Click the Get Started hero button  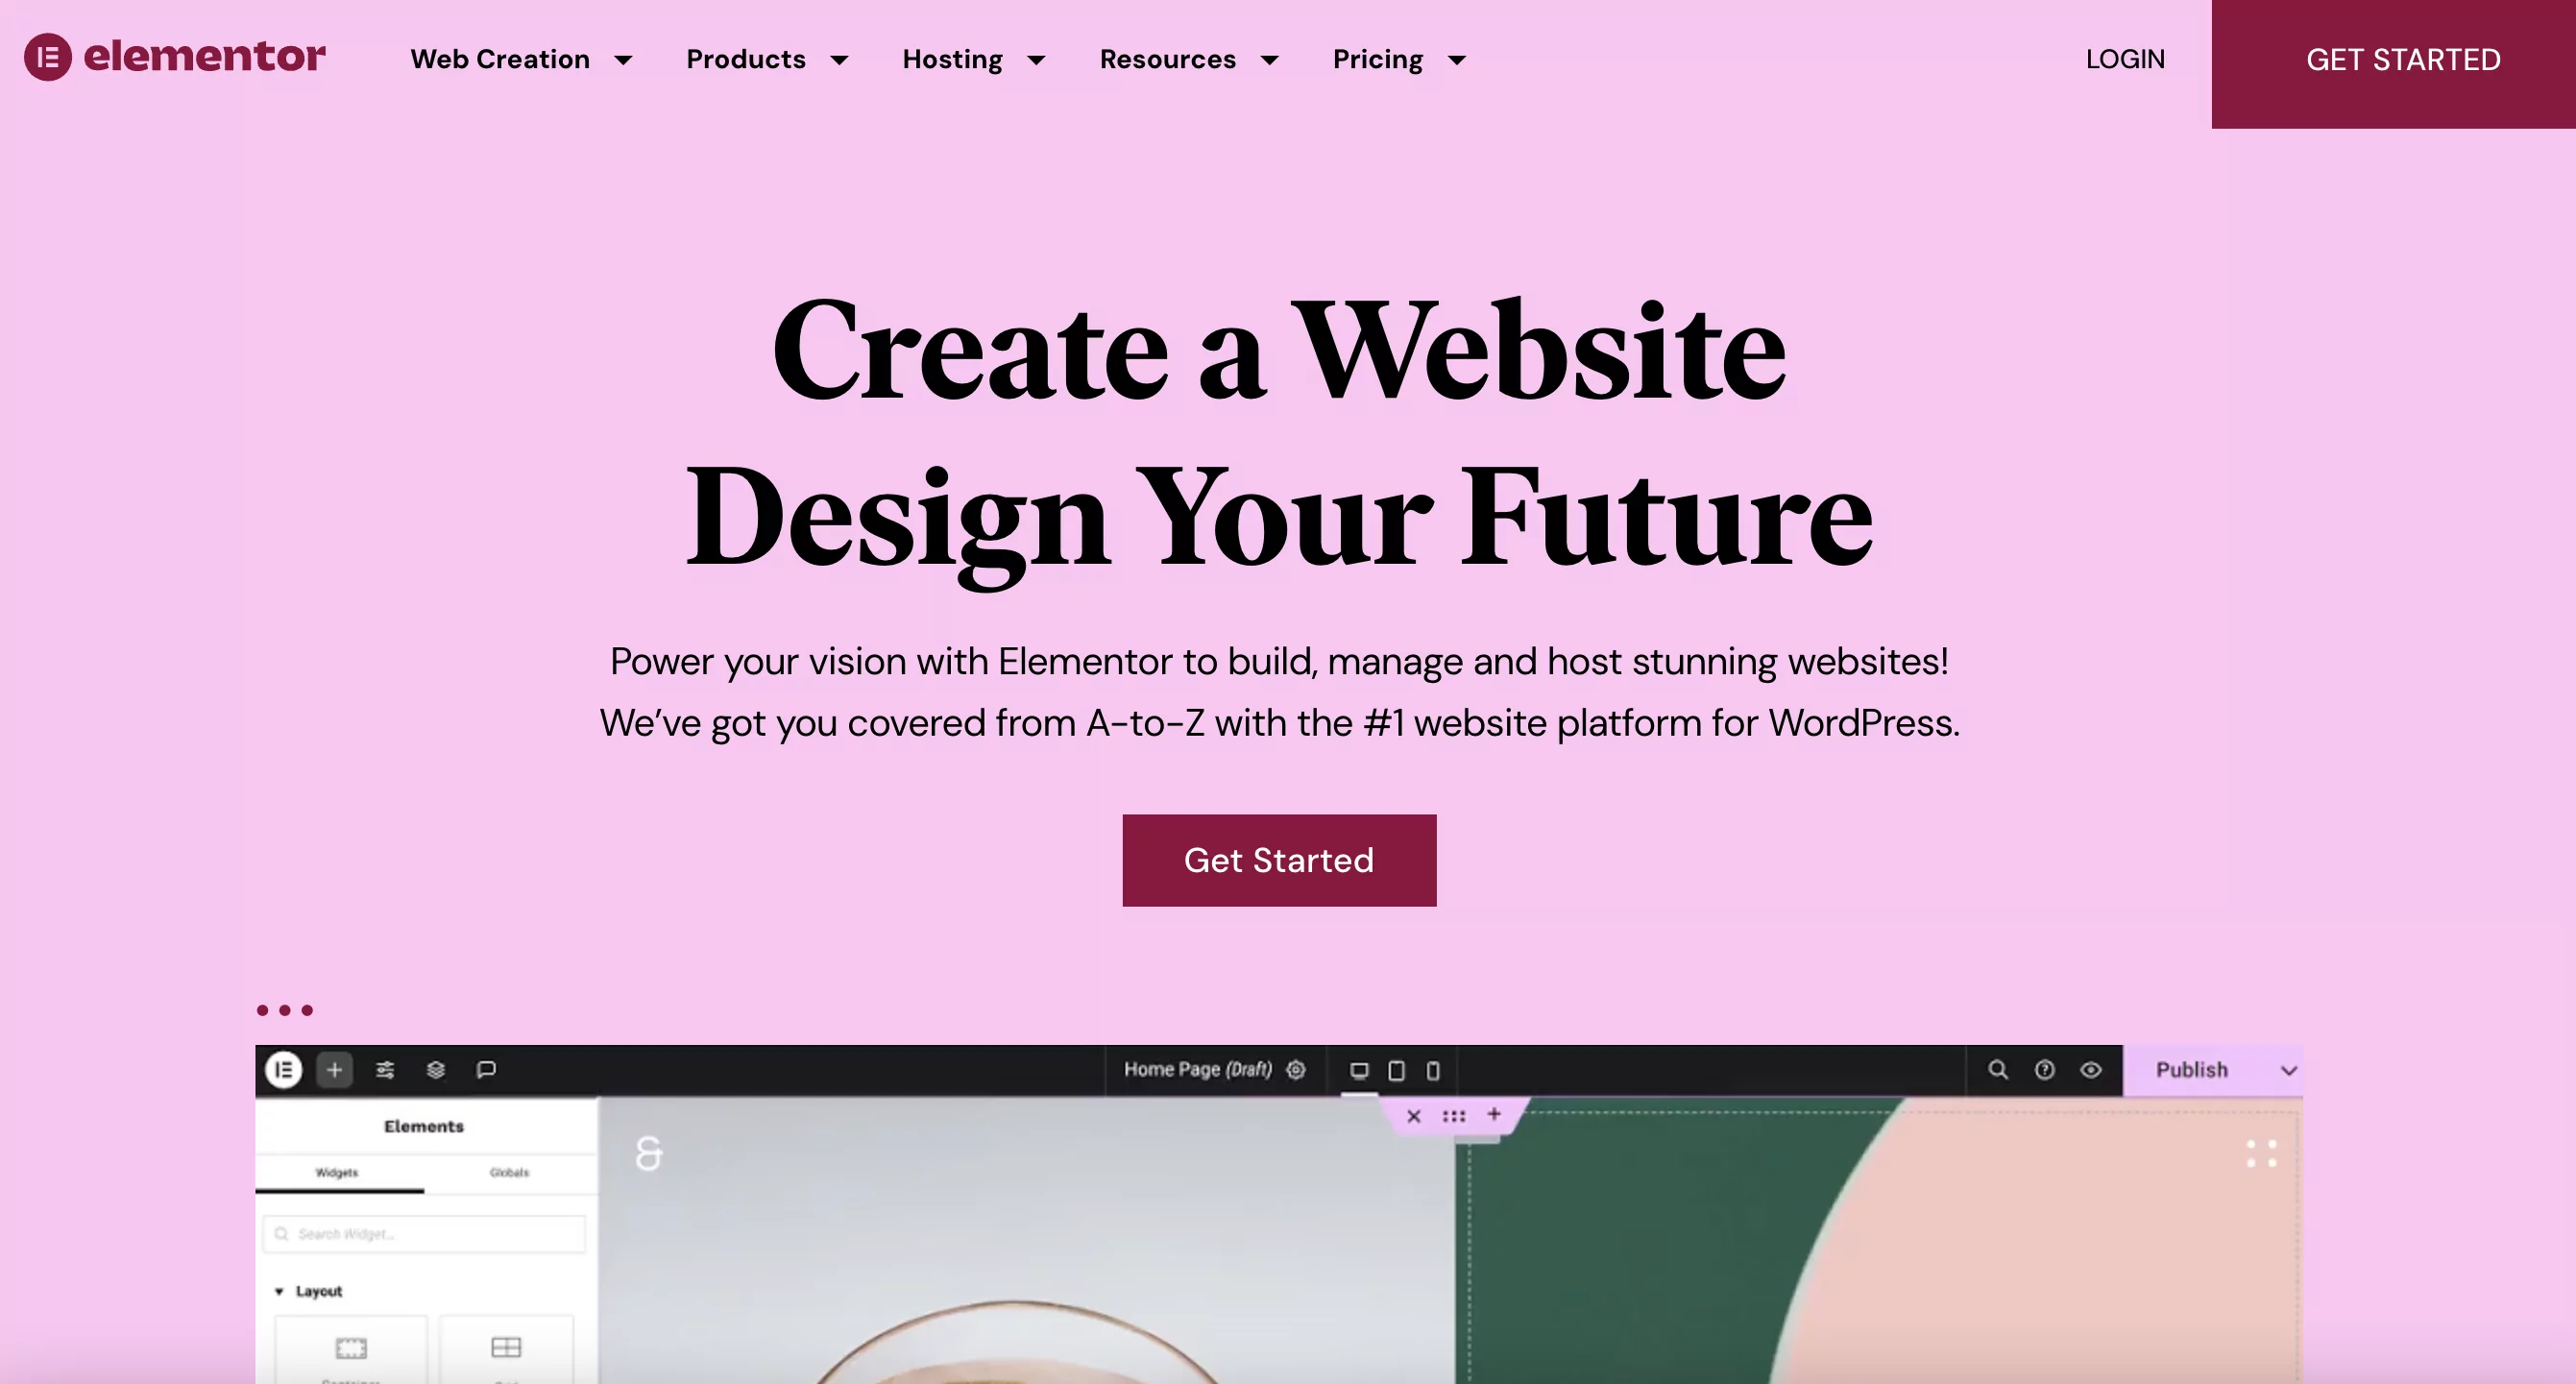point(1279,861)
